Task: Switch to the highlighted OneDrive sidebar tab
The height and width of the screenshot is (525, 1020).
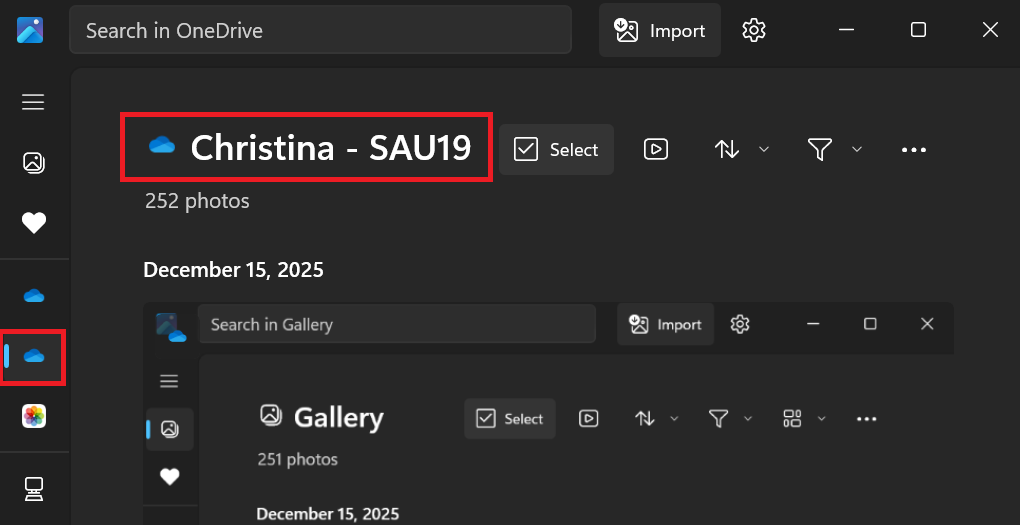Action: click(34, 356)
